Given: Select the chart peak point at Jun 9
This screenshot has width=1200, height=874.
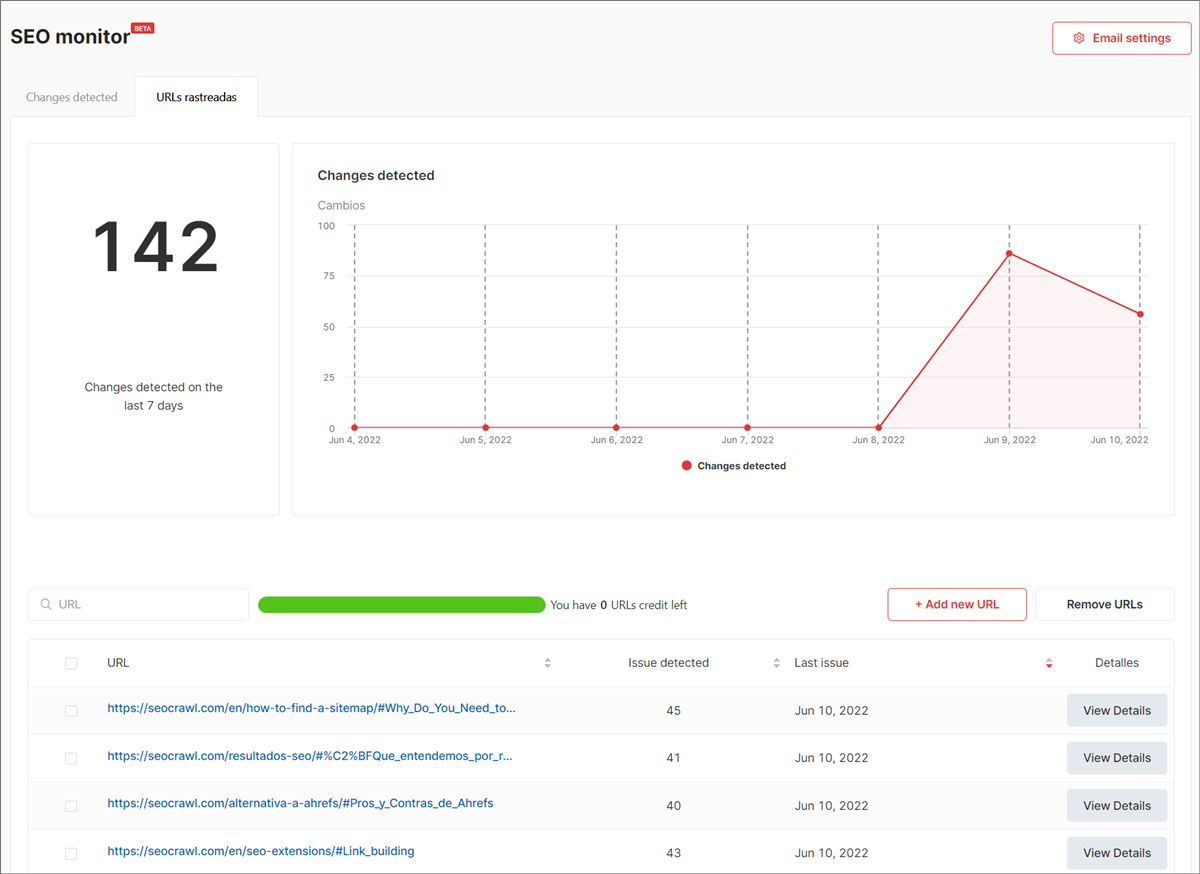Looking at the screenshot, I should [1009, 253].
